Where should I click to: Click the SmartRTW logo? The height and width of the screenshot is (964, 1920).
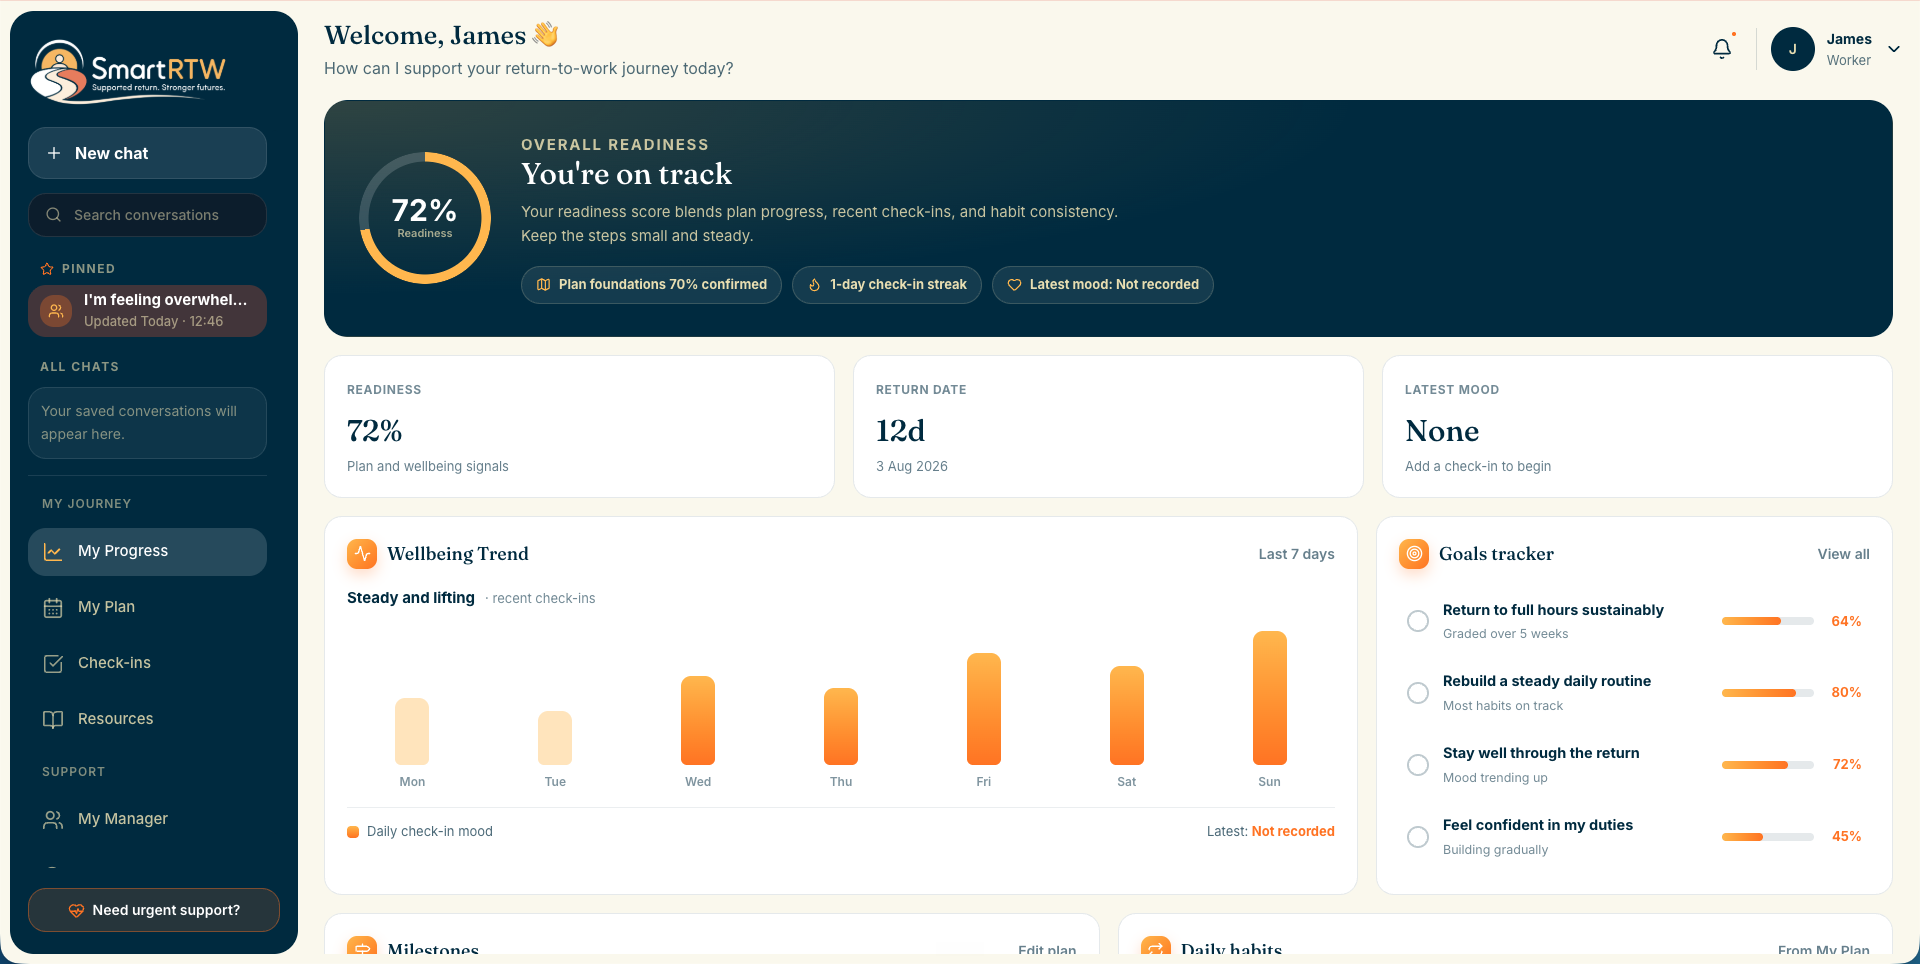pyautogui.click(x=129, y=71)
